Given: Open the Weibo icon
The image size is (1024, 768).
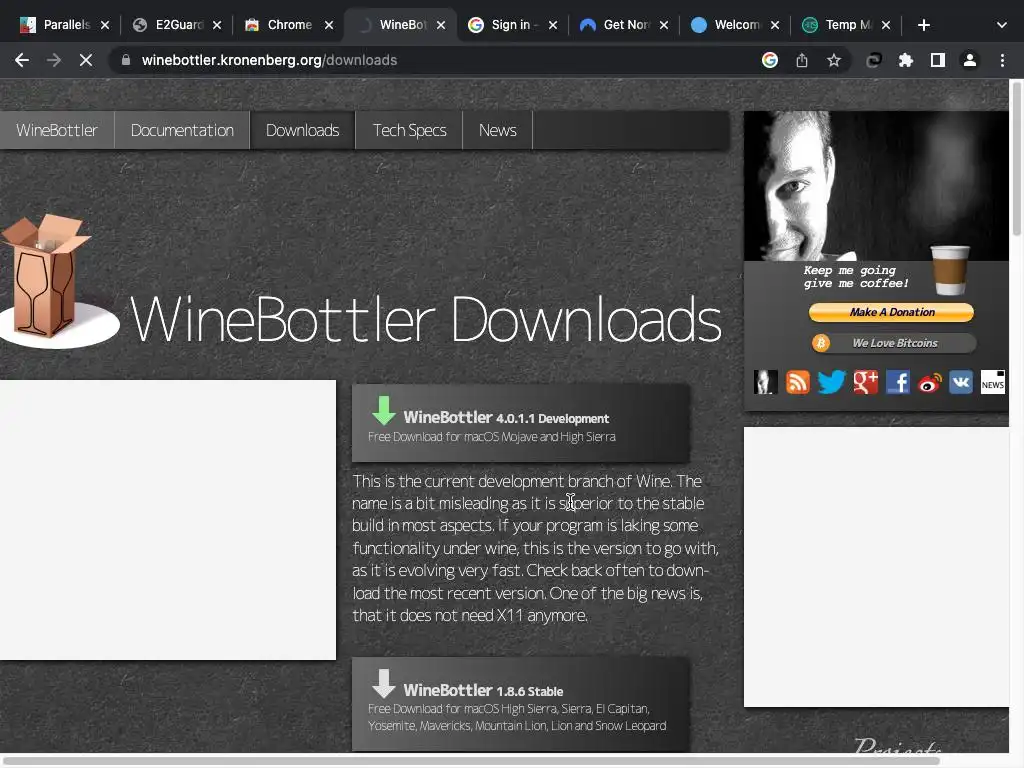Looking at the screenshot, I should [930, 383].
